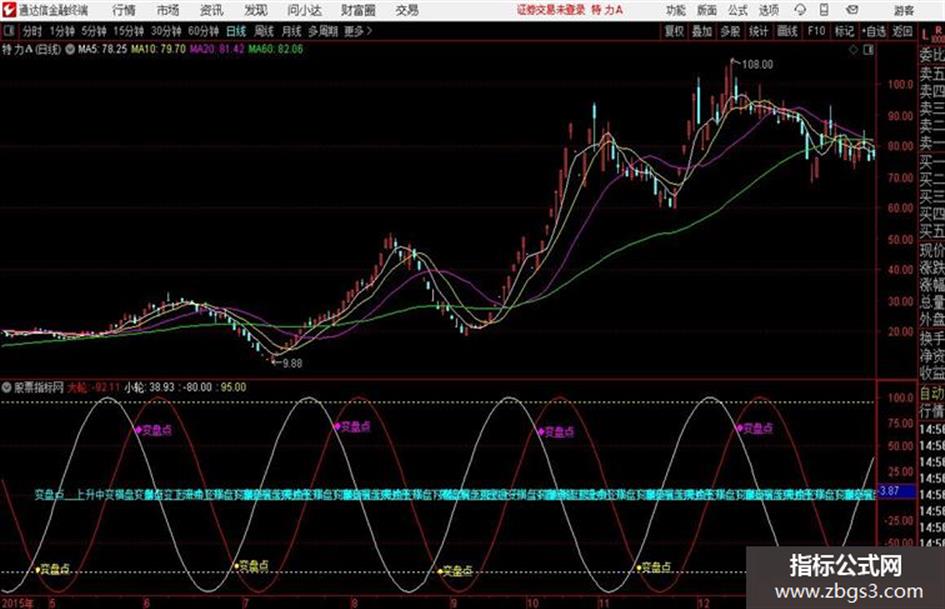Open the 市场 menu
945x609 pixels.
click(x=168, y=10)
